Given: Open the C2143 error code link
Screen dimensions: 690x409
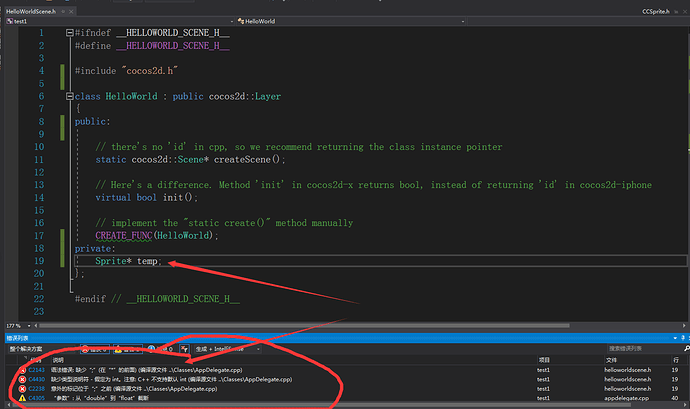Looking at the screenshot, I should pos(37,370).
